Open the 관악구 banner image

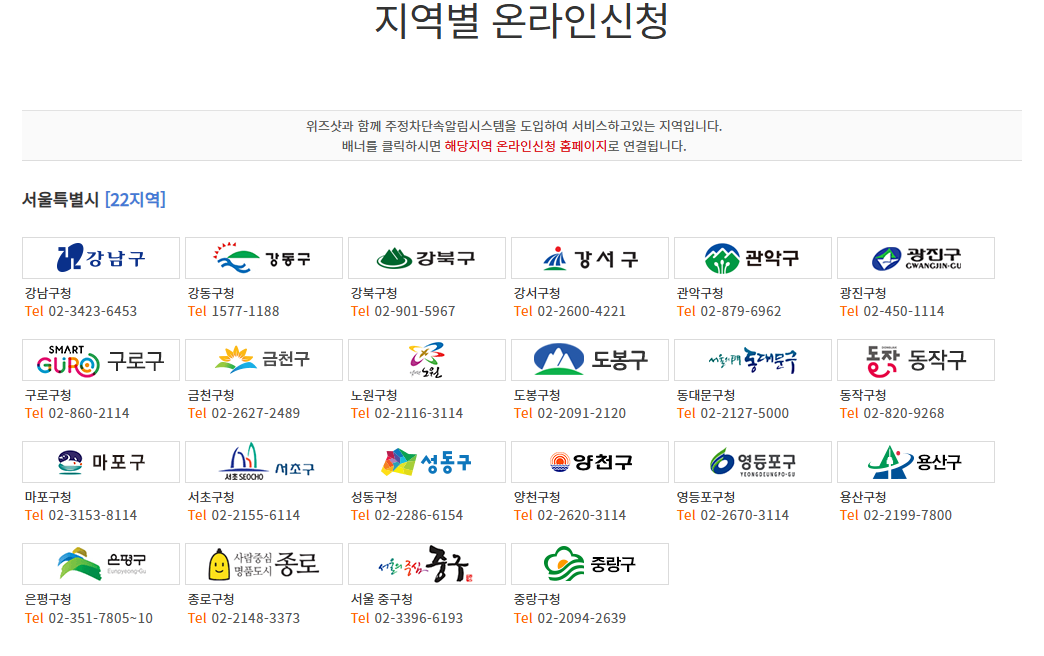[753, 258]
